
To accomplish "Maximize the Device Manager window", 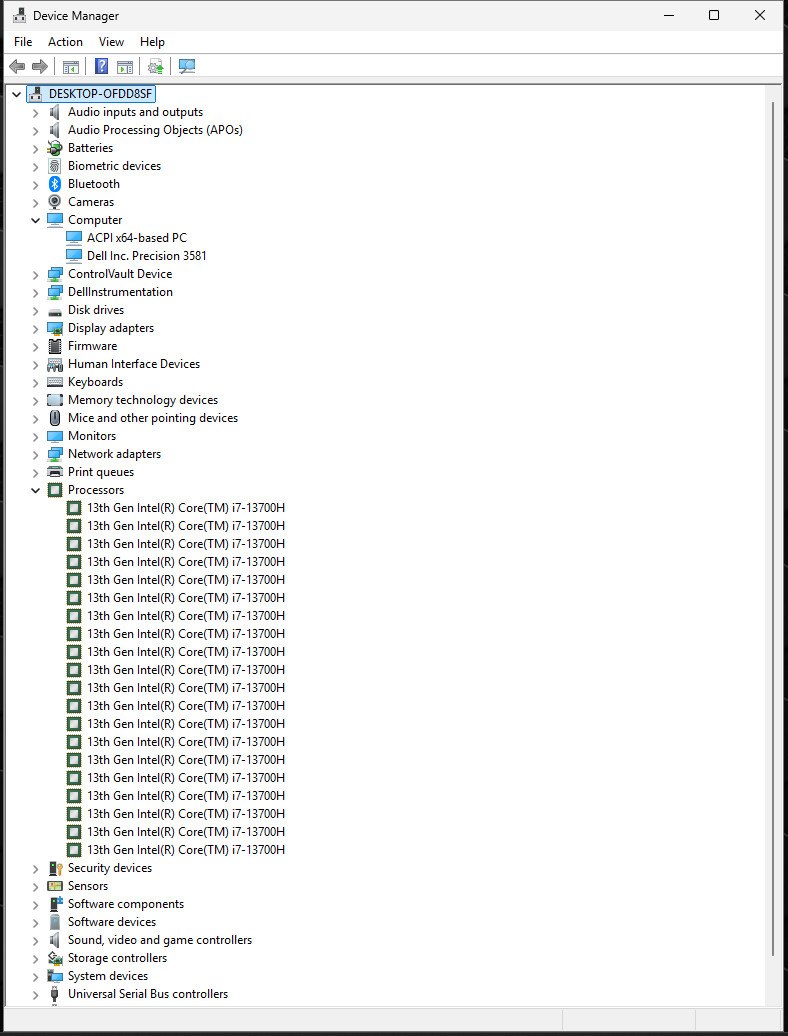I will pyautogui.click(x=714, y=15).
